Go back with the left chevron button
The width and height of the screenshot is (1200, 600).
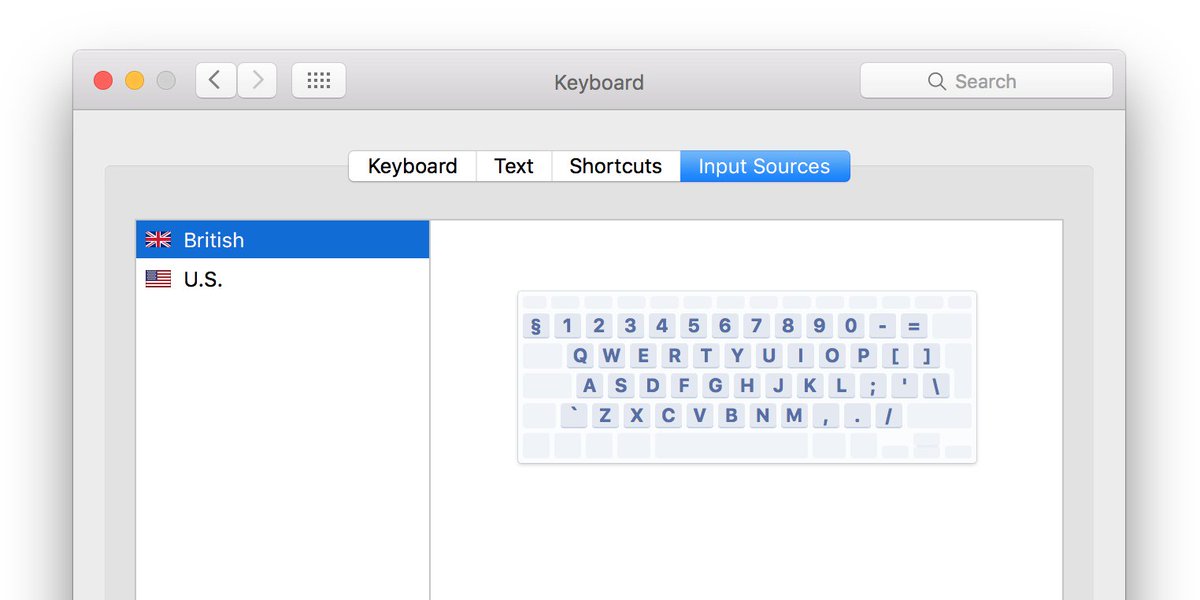216,80
